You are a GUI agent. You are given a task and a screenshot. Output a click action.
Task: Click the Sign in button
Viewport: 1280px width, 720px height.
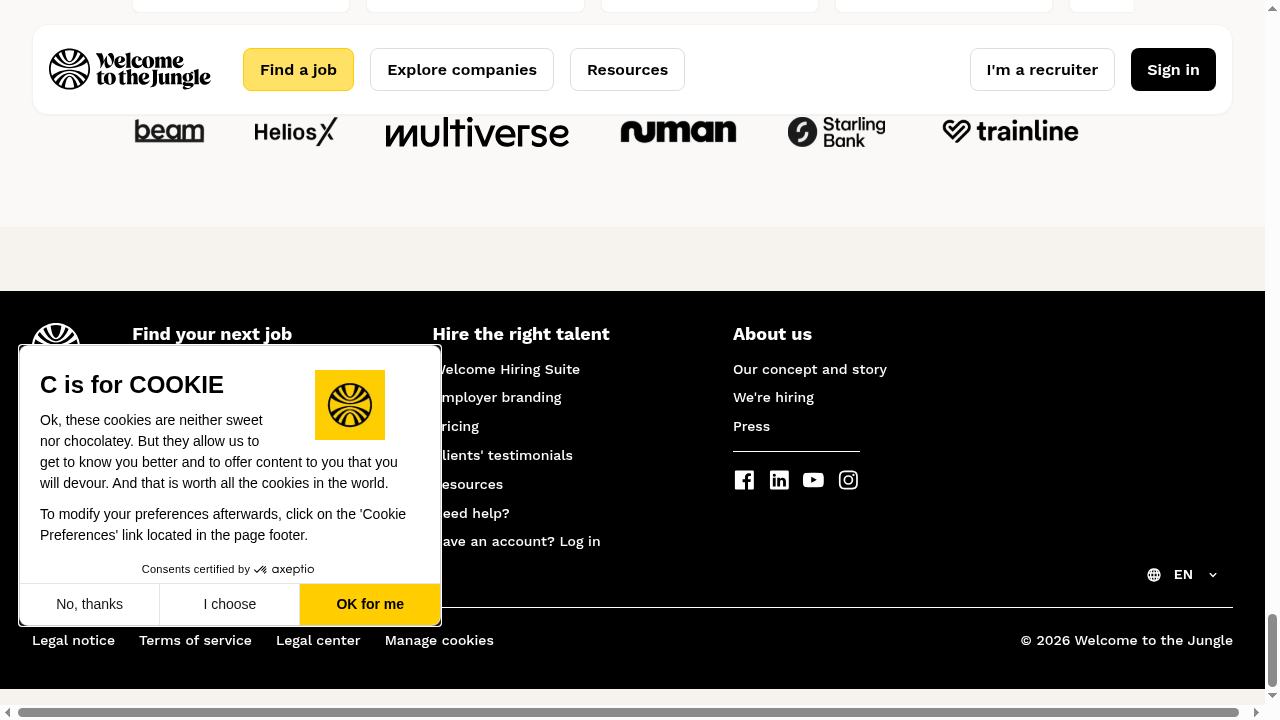[1173, 70]
